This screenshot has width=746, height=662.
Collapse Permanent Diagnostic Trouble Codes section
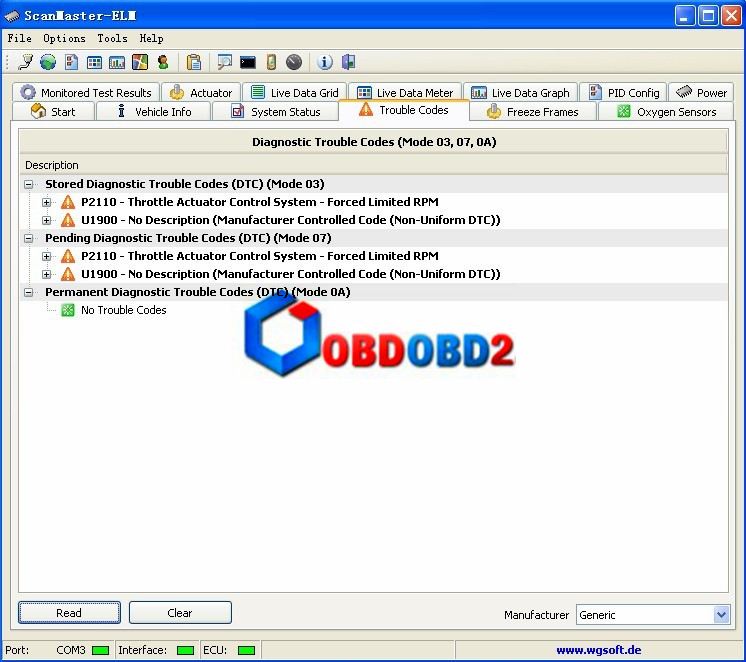tap(29, 292)
